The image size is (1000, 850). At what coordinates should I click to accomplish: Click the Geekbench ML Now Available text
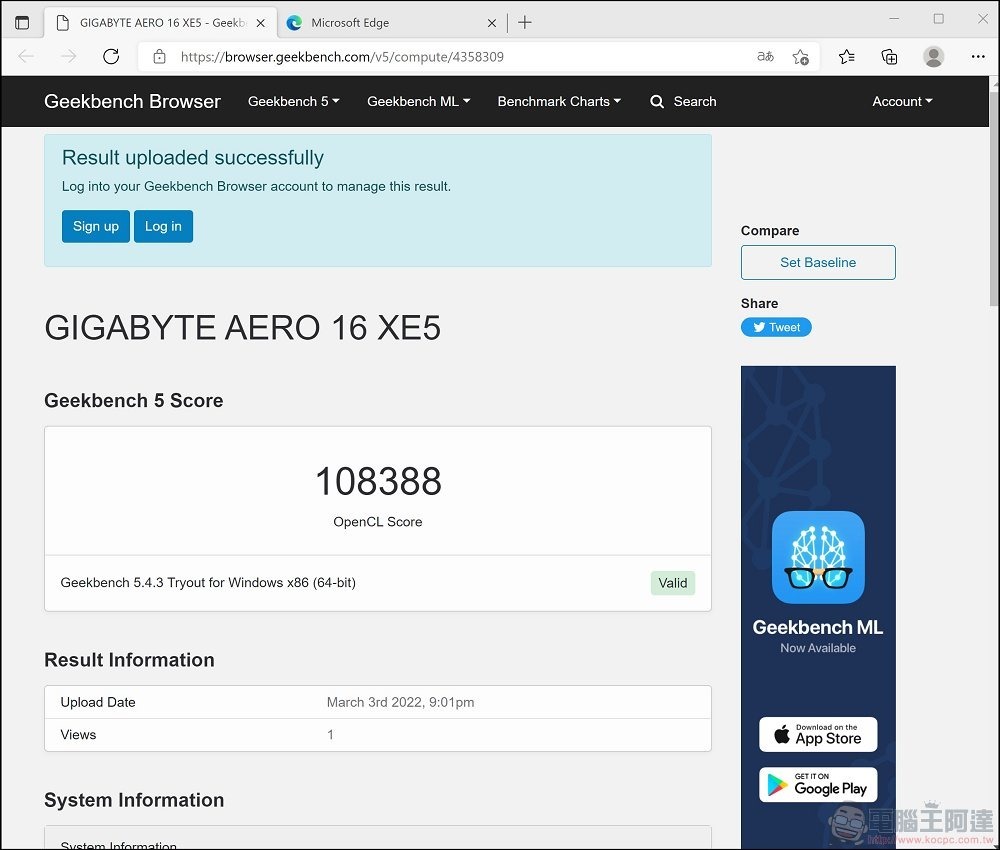coord(818,636)
